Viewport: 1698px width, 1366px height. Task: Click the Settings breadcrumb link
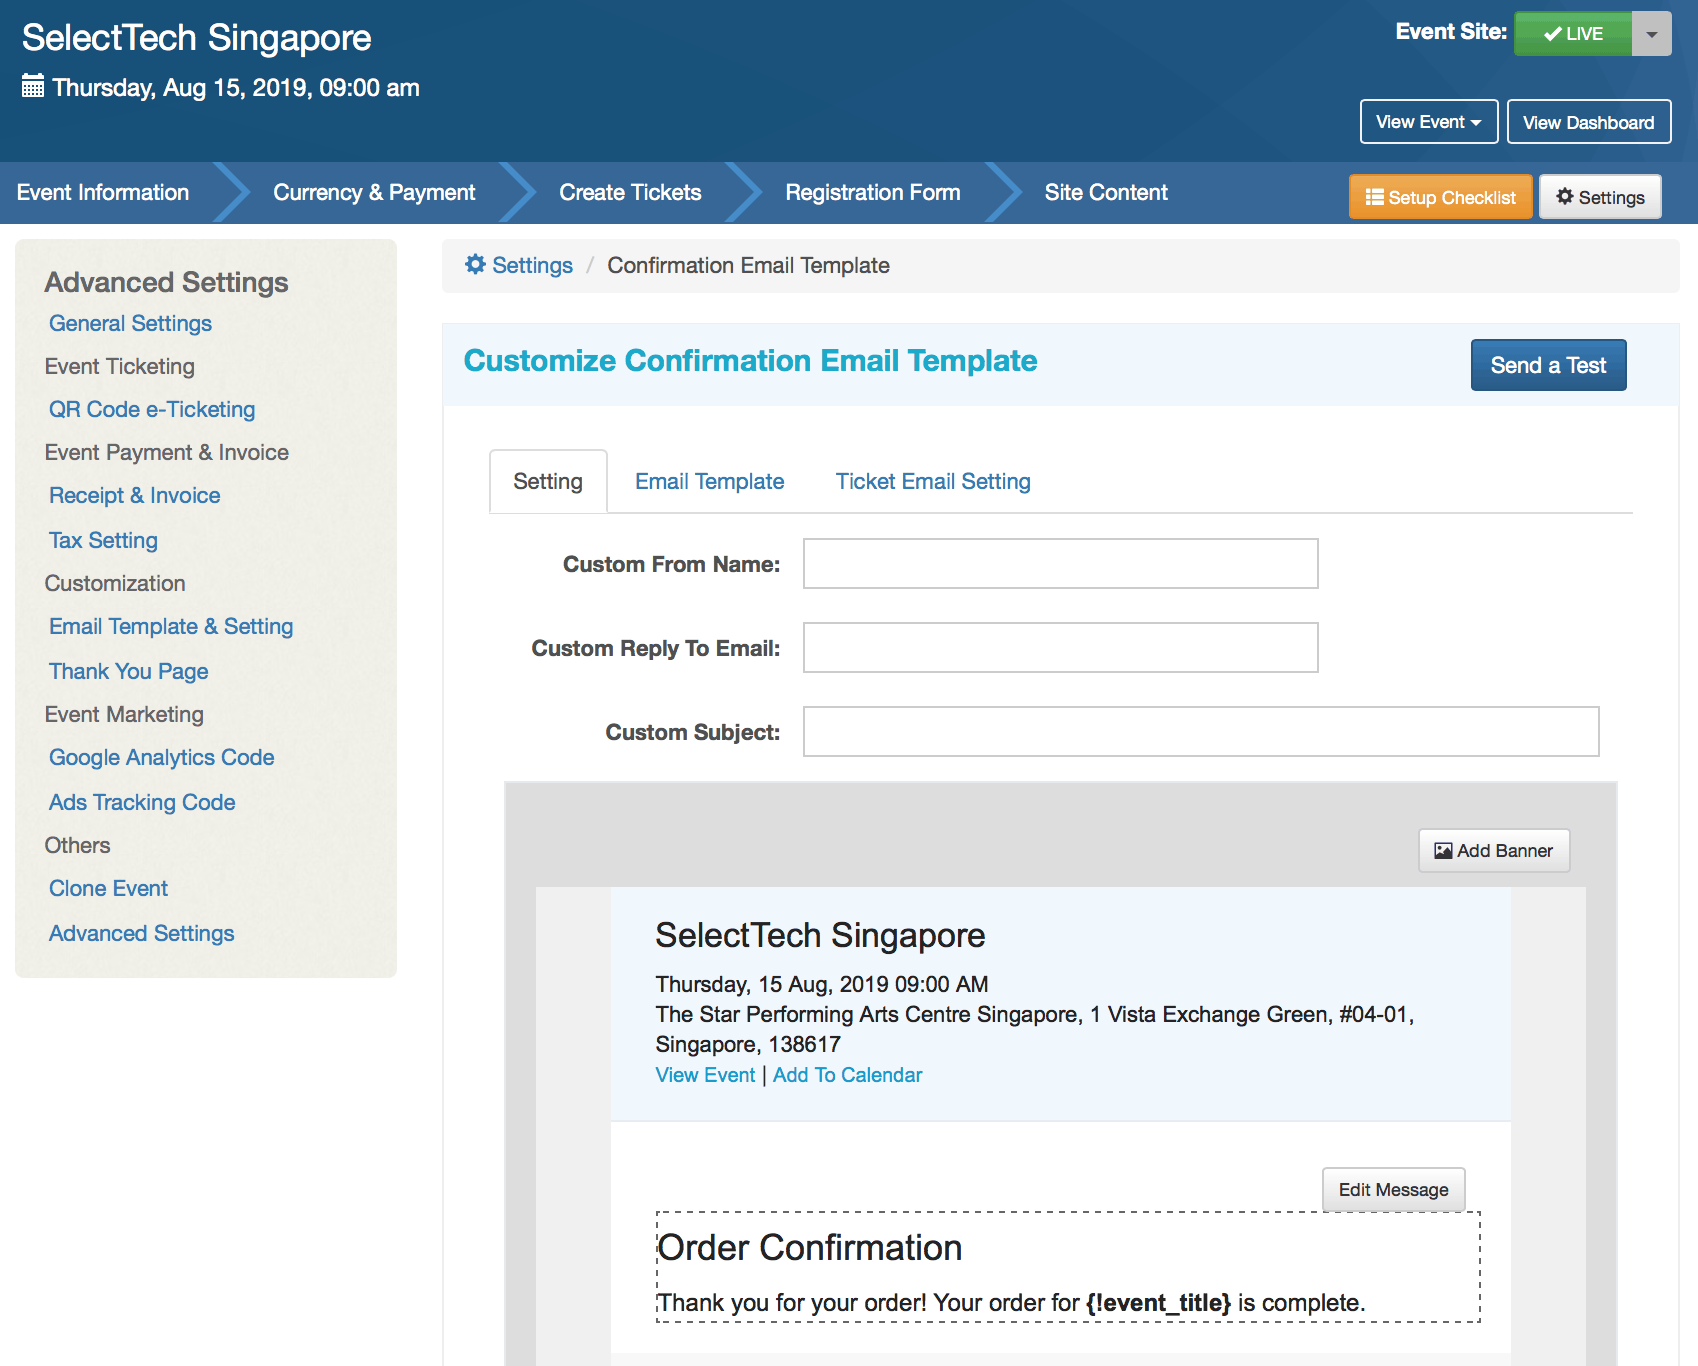pos(532,265)
